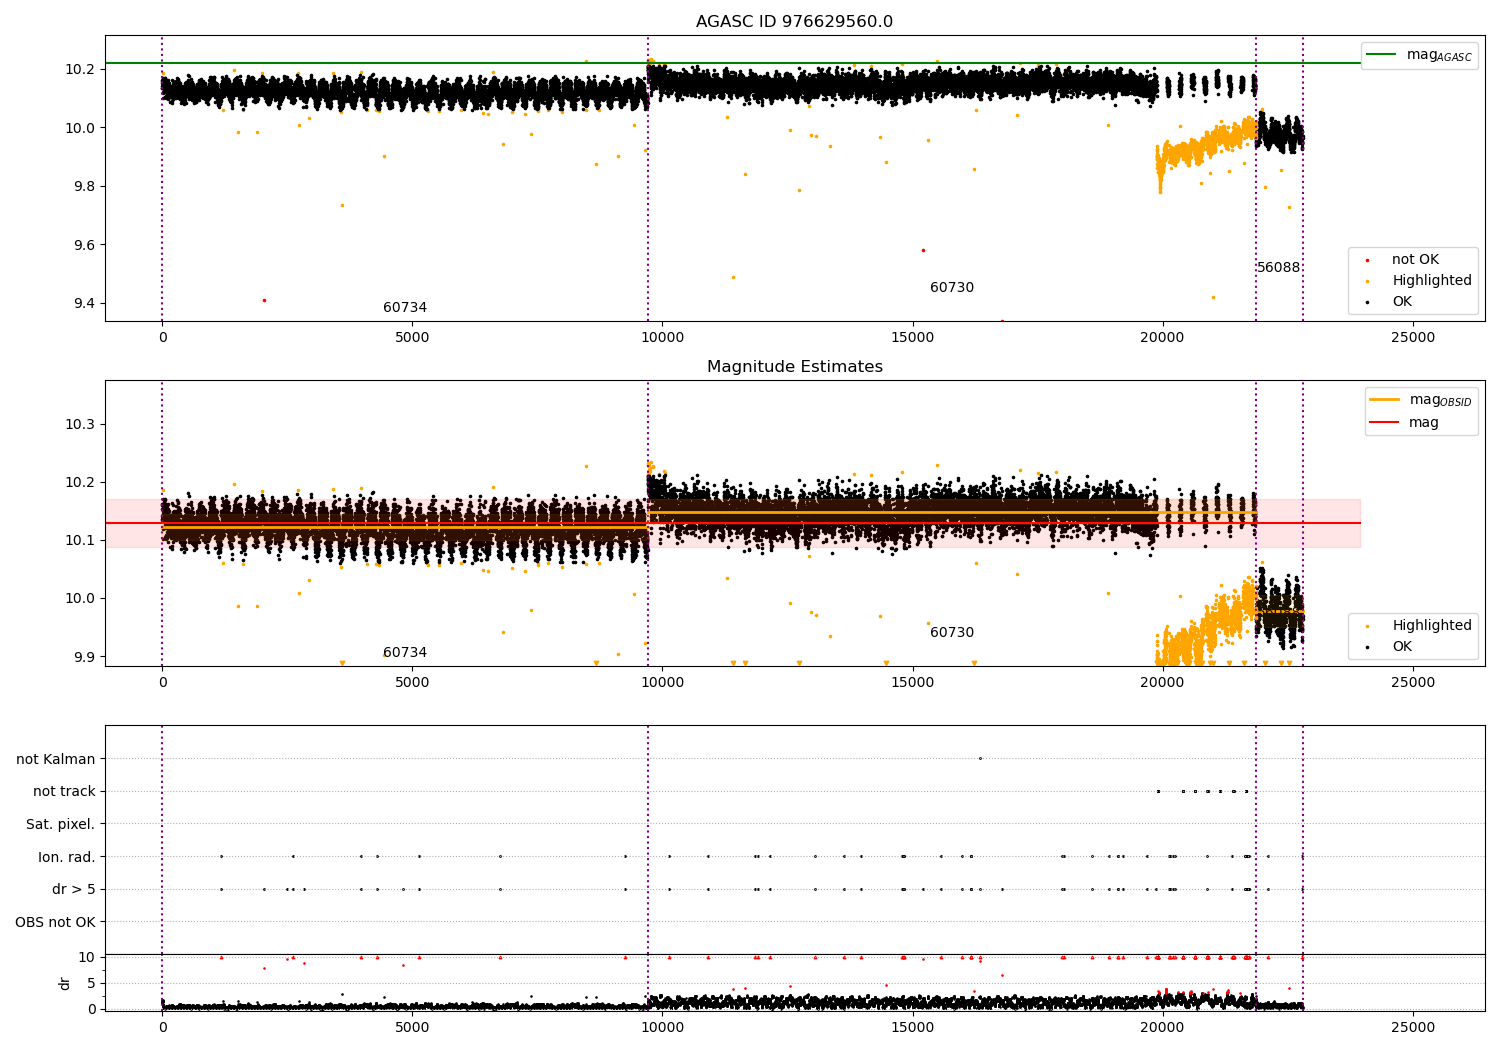1500x1050 pixels.
Task: Click the "15000" x-tick under the middle plot
Action: [x=913, y=683]
